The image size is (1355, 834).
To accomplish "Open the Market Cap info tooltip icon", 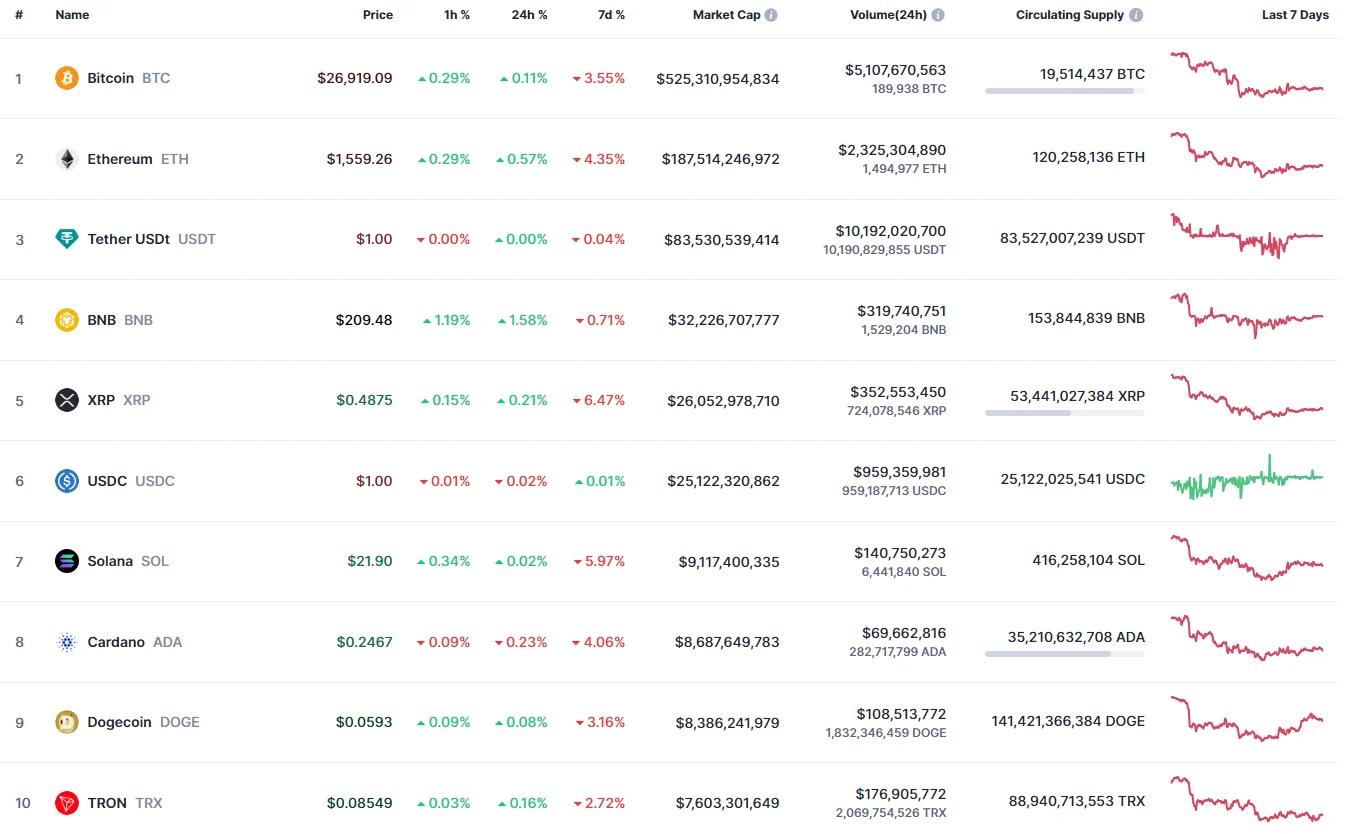I will pos(771,15).
